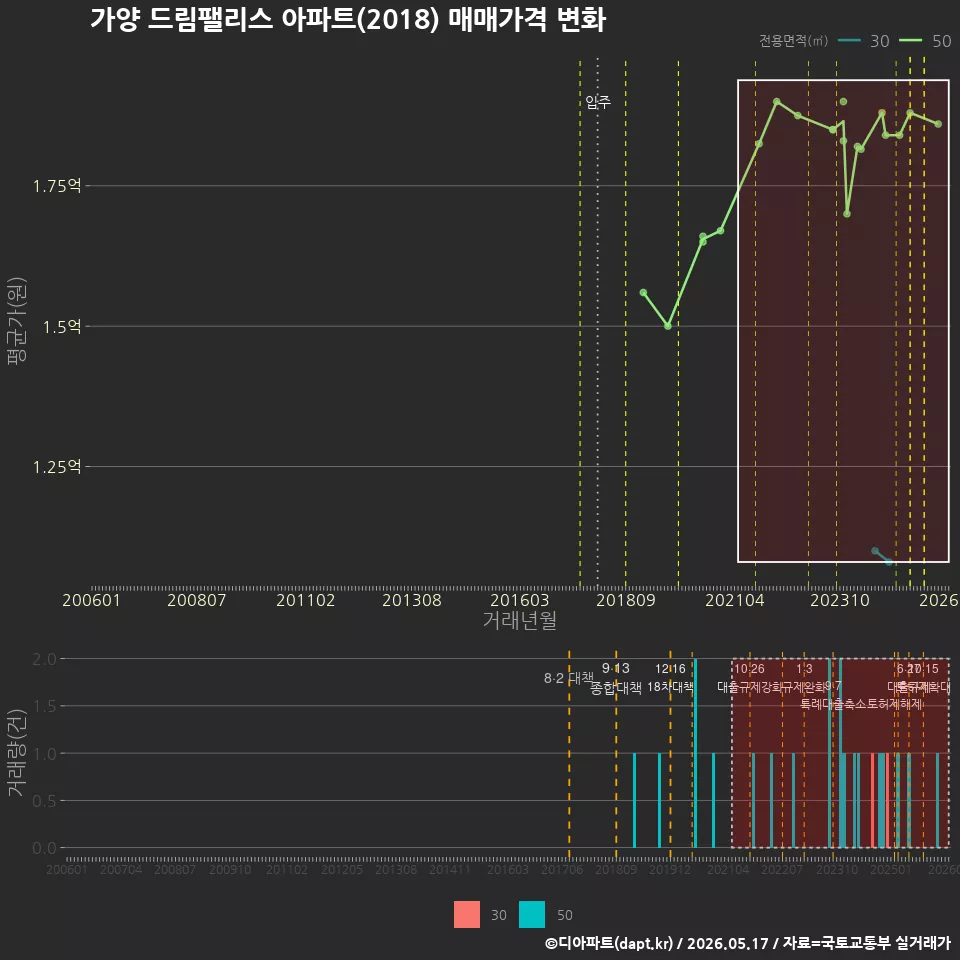This screenshot has height=960, width=960.
Task: Click the 1.5억 price axis label
Action: [62, 327]
